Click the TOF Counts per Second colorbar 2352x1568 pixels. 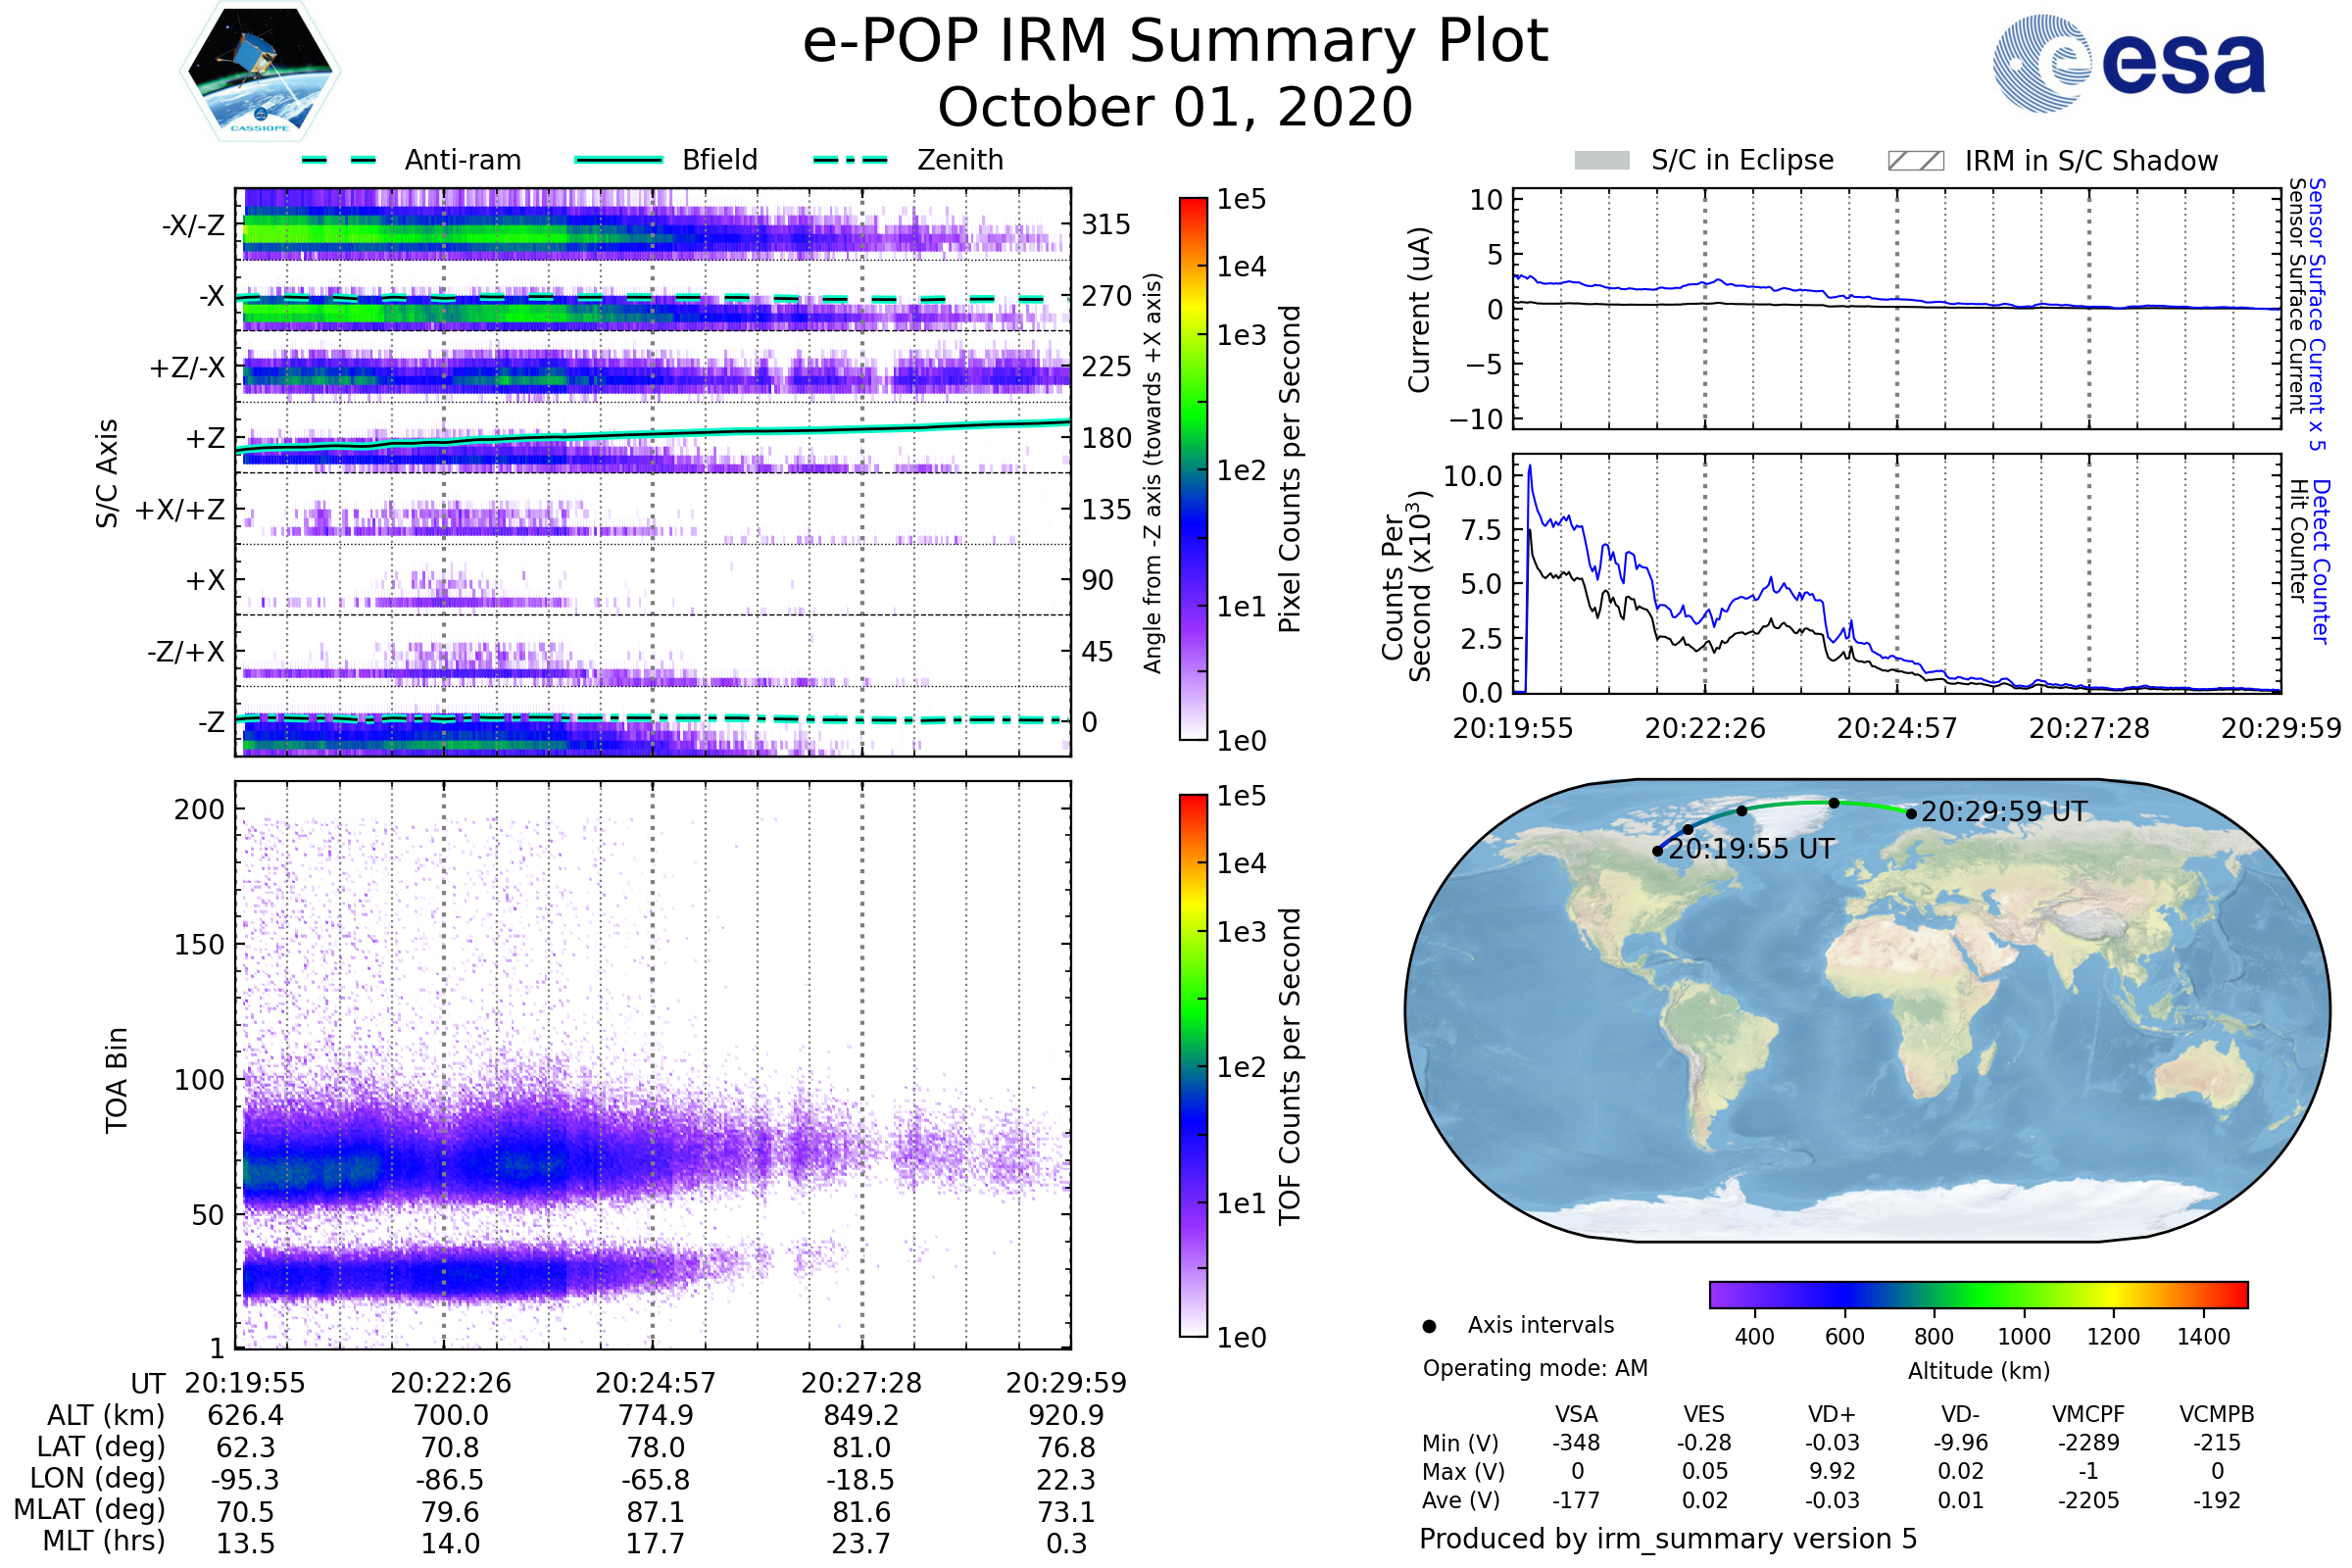click(1193, 1065)
